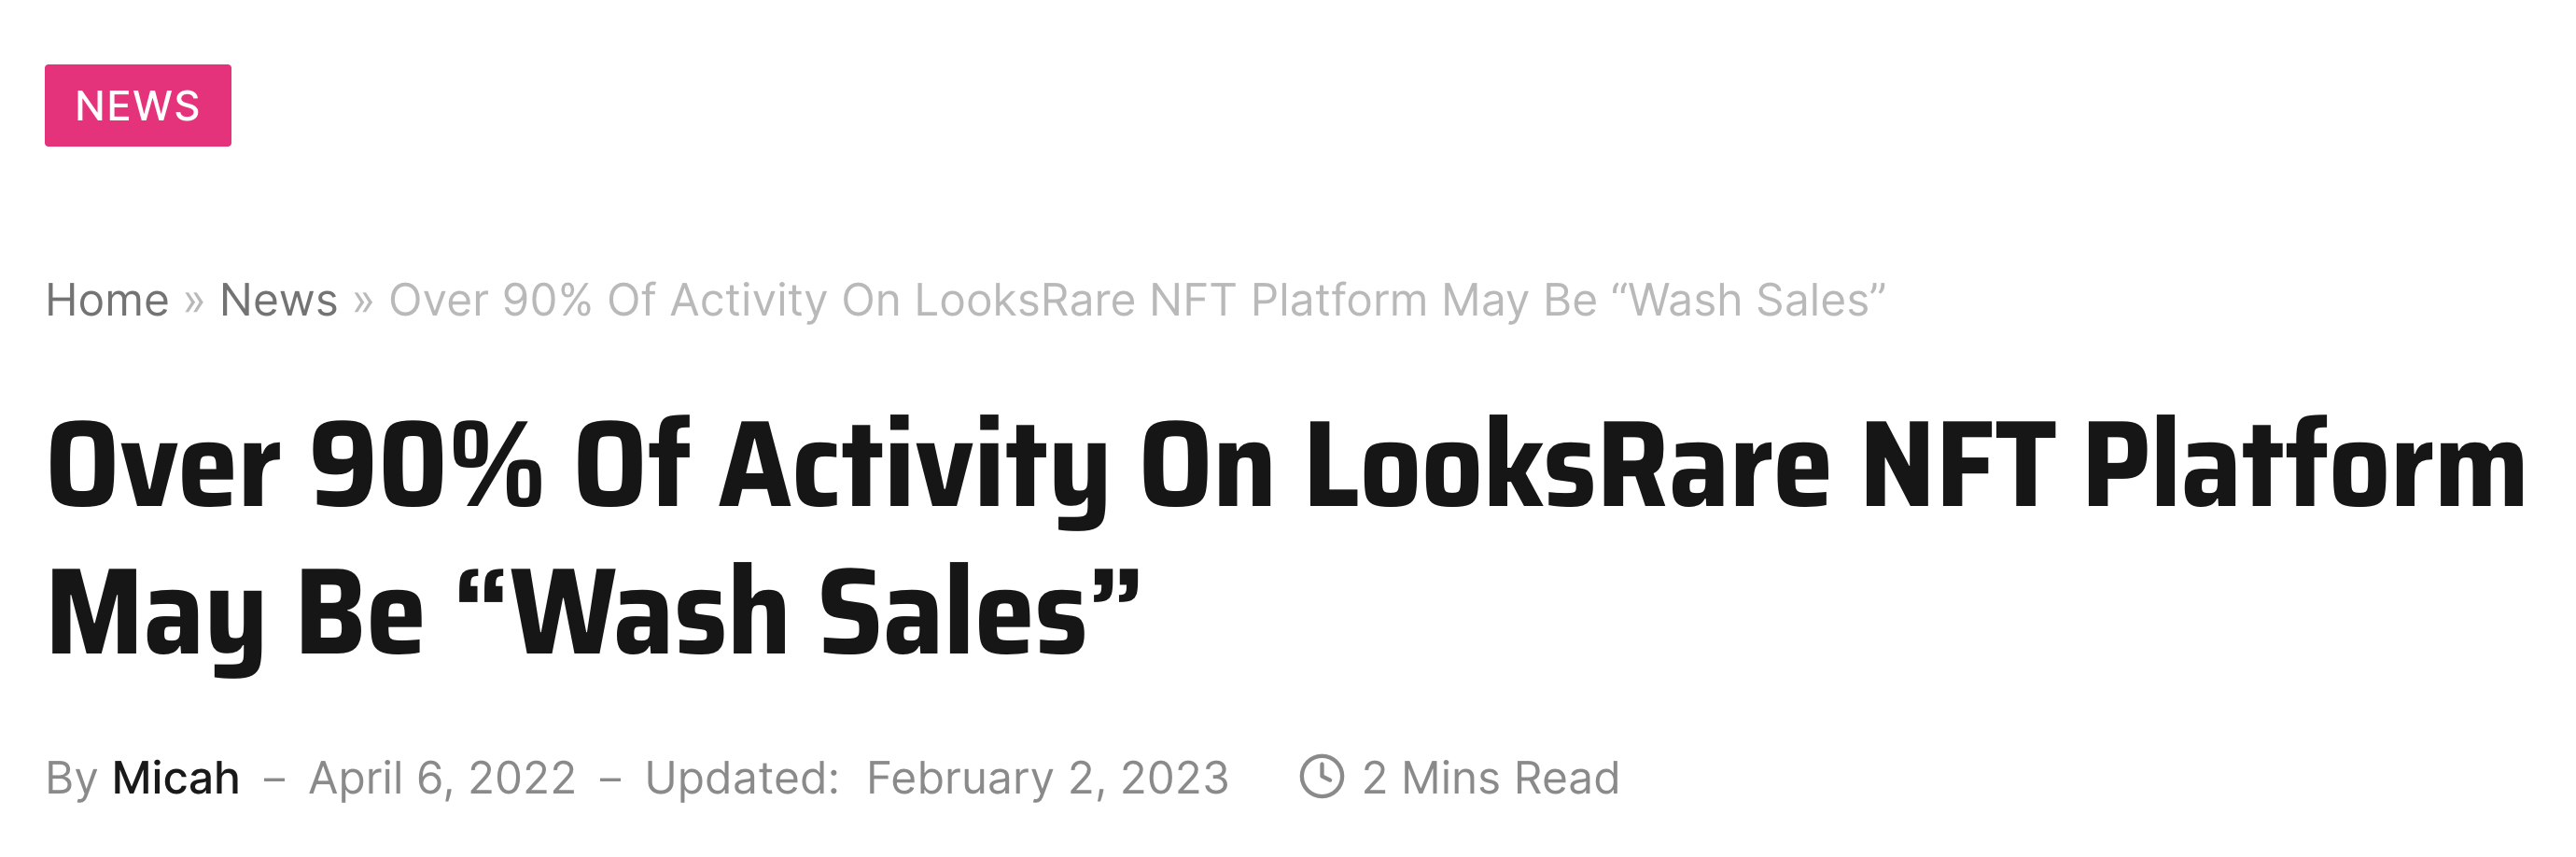Click the pink NEWS category badge
2576x857 pixels.
138,105
